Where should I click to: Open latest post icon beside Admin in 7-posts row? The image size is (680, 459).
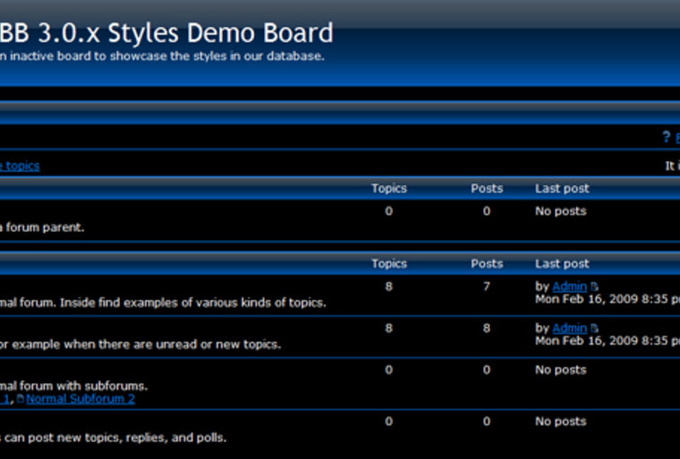coord(594,287)
